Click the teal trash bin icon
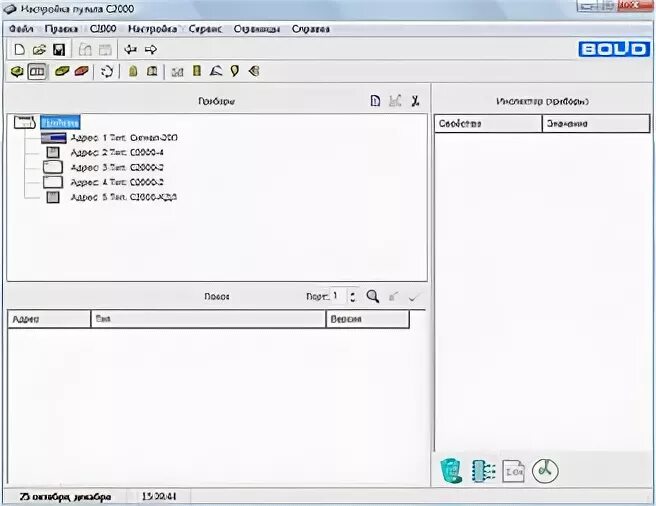Screen dimensions: 656x506 click(451, 471)
